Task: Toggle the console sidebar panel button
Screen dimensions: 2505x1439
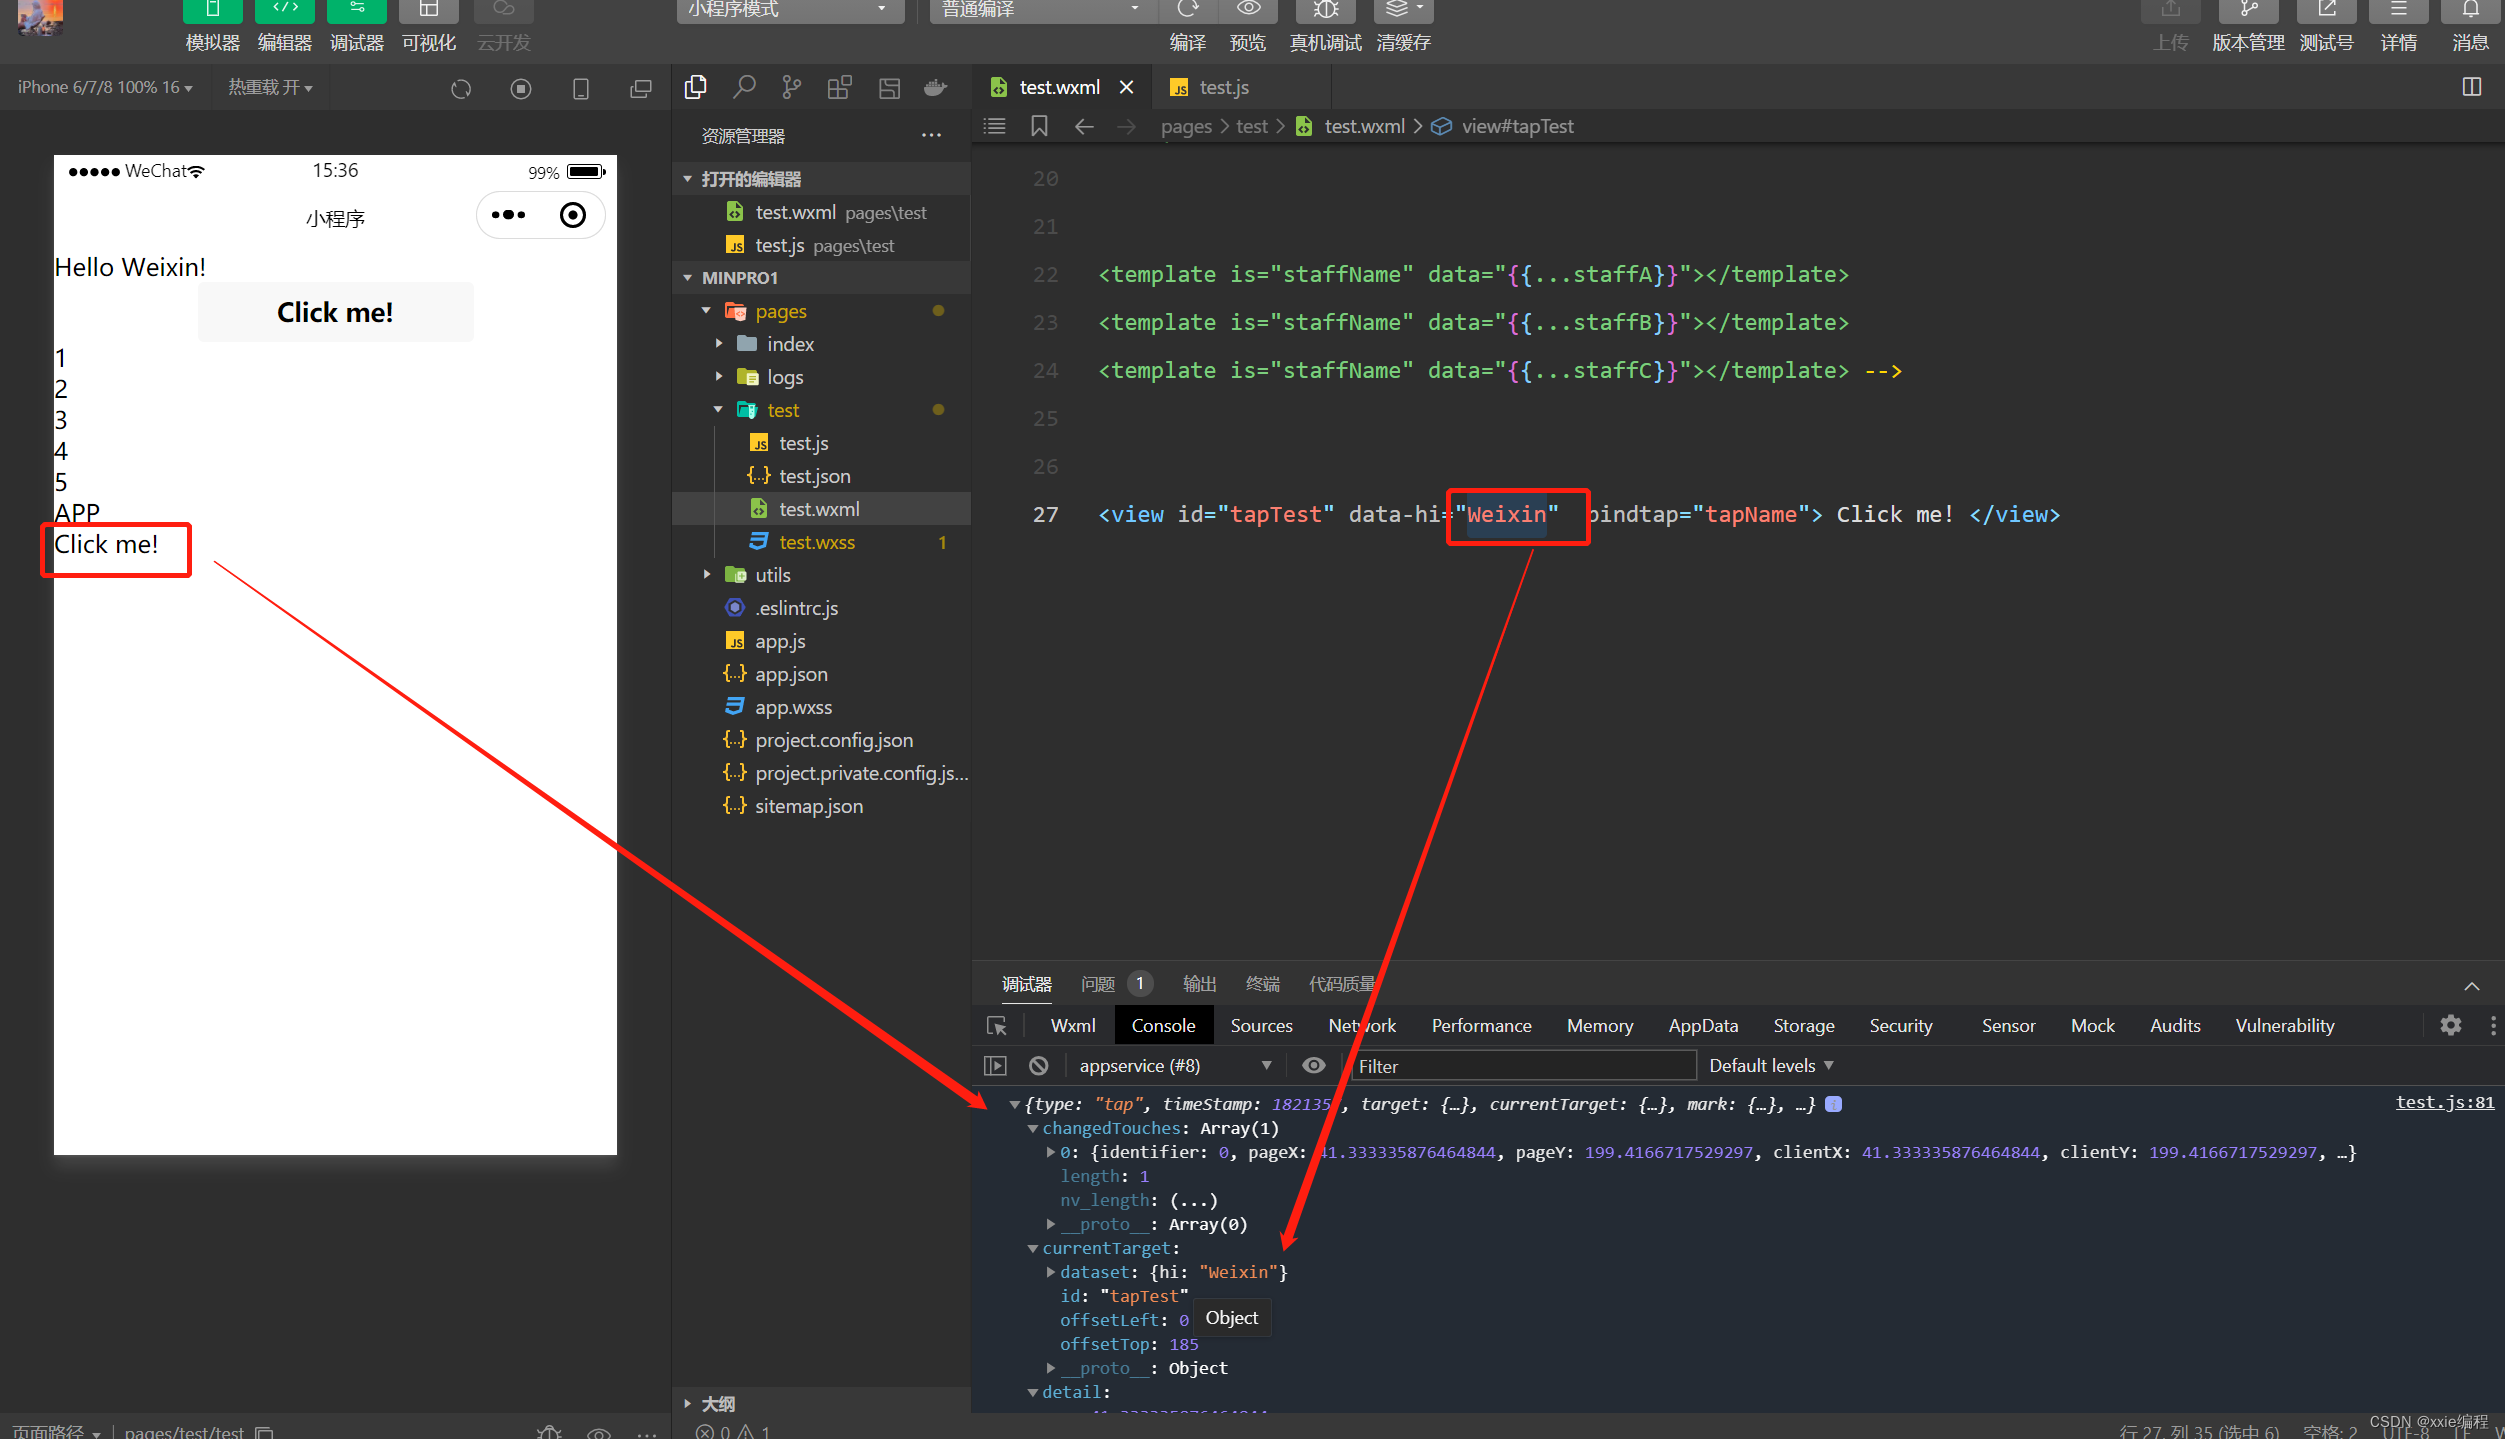Action: pos(995,1066)
